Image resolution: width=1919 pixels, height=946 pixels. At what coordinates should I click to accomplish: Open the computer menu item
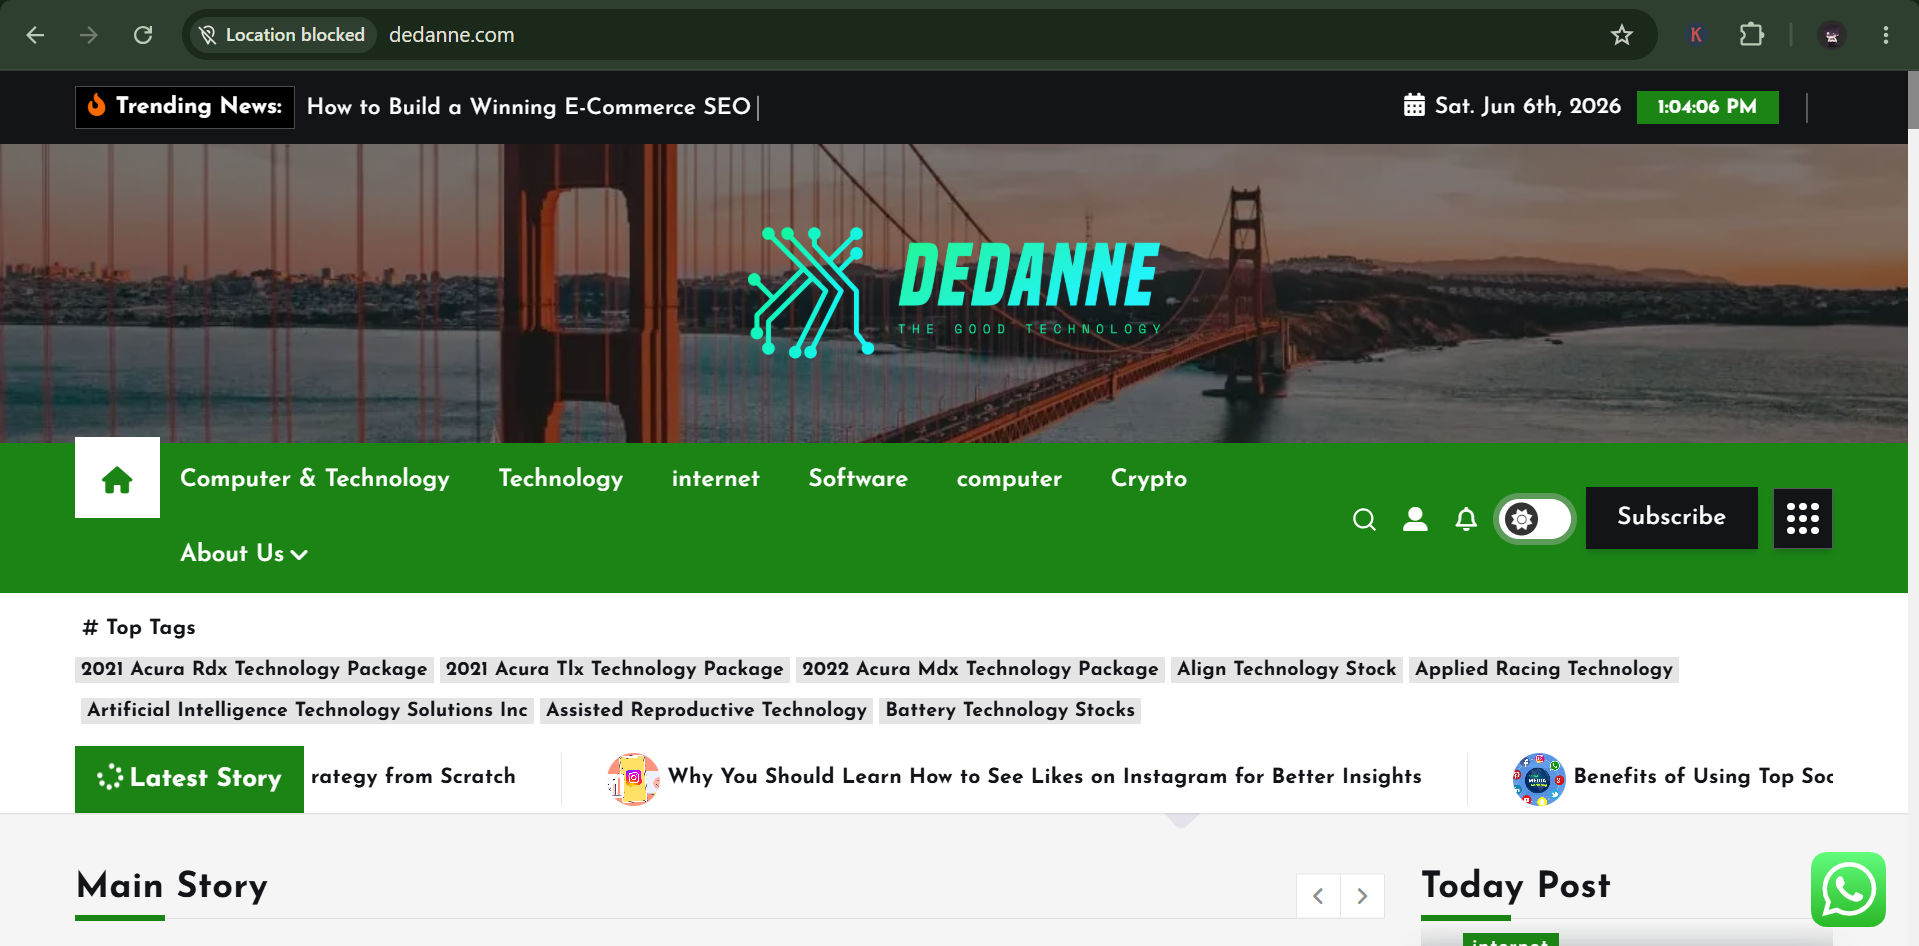pos(1009,478)
